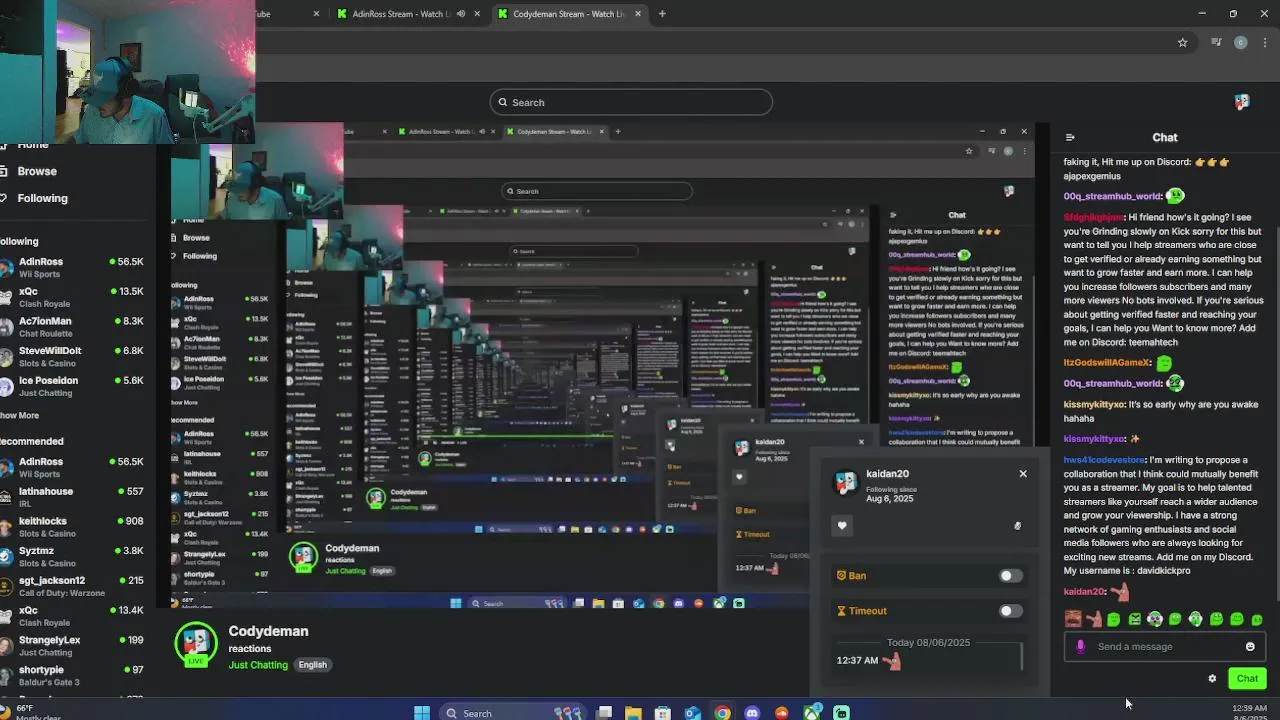The image size is (1280, 720).
Task: Pick the man's face emote in quick emote bar
Action: click(1073, 619)
